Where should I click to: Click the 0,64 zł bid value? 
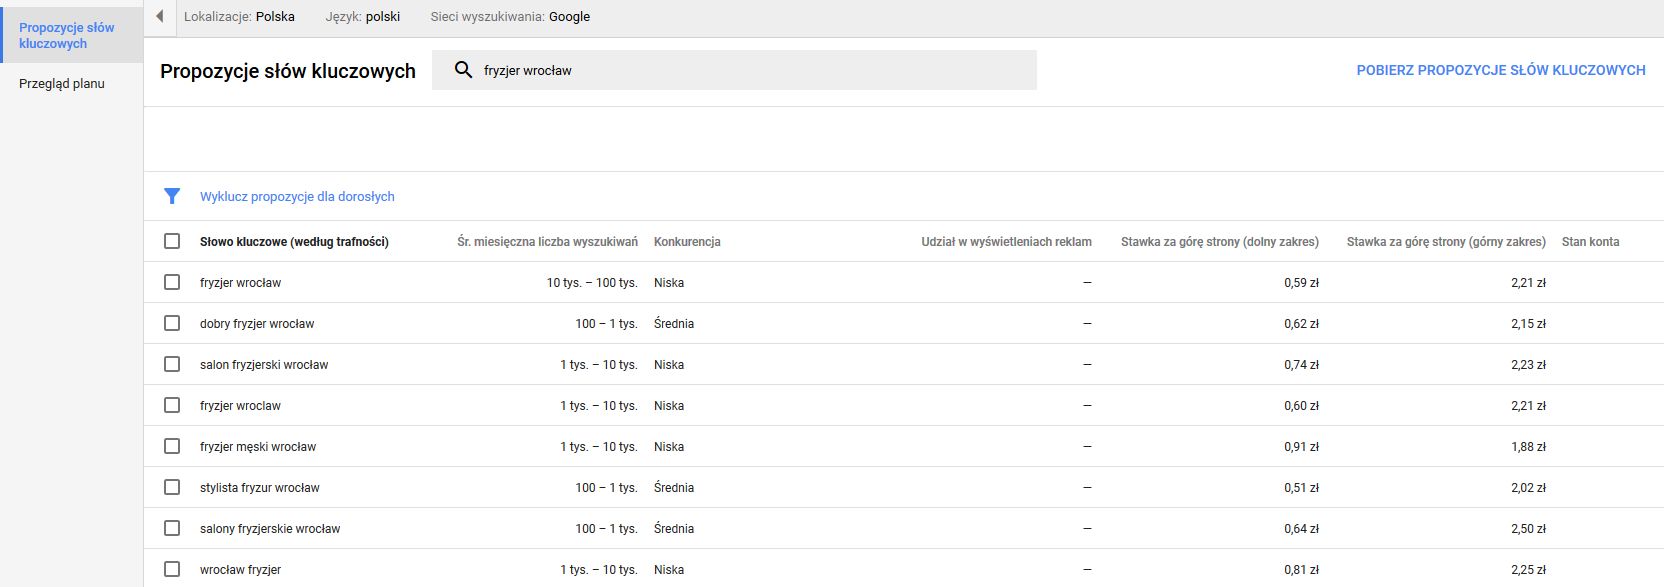[1301, 528]
